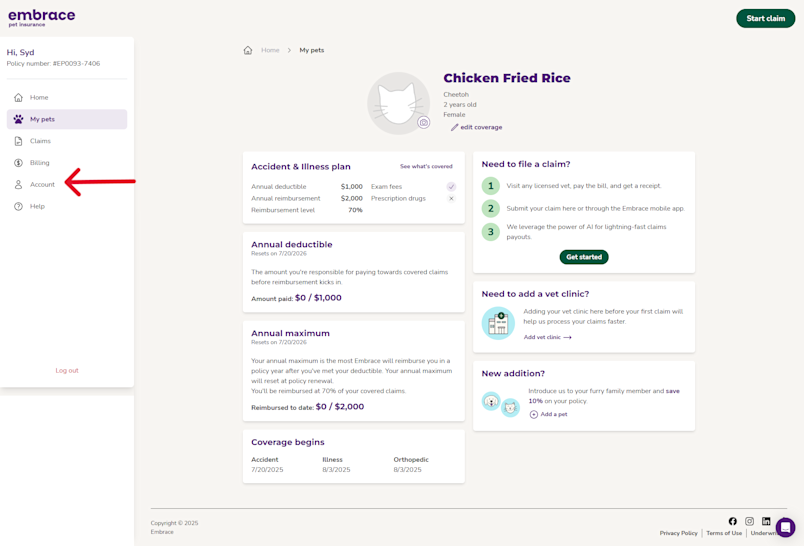Click the pencil icon beside edit coverage

tap(454, 127)
